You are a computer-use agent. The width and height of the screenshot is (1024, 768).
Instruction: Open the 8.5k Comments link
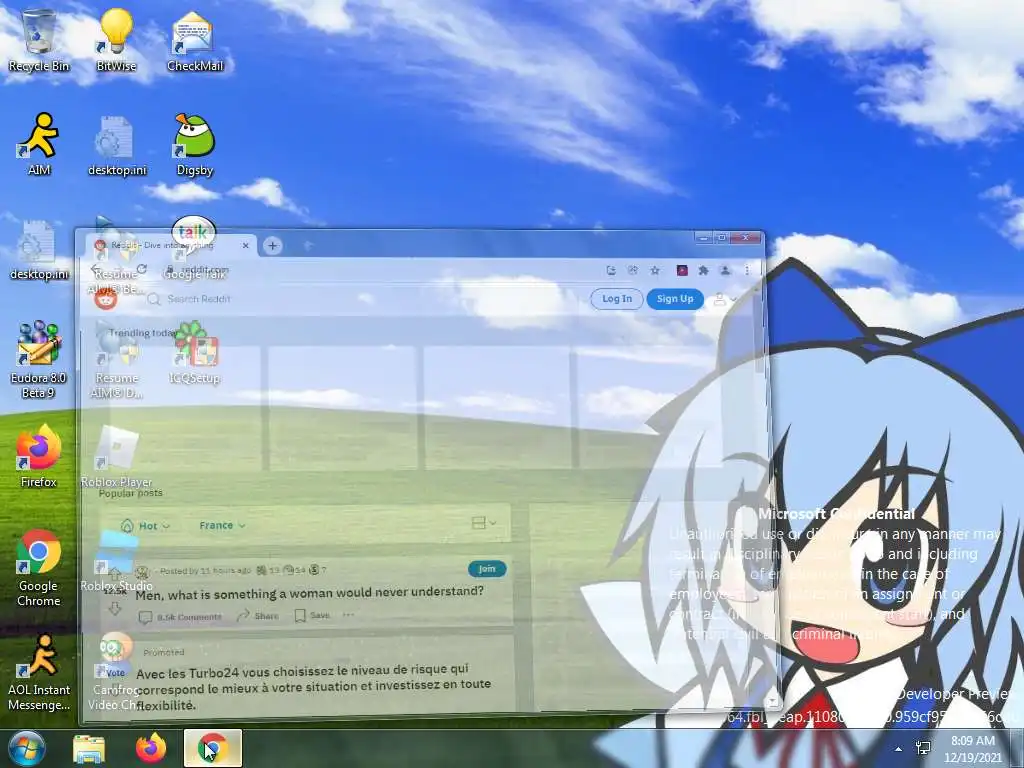tap(181, 616)
